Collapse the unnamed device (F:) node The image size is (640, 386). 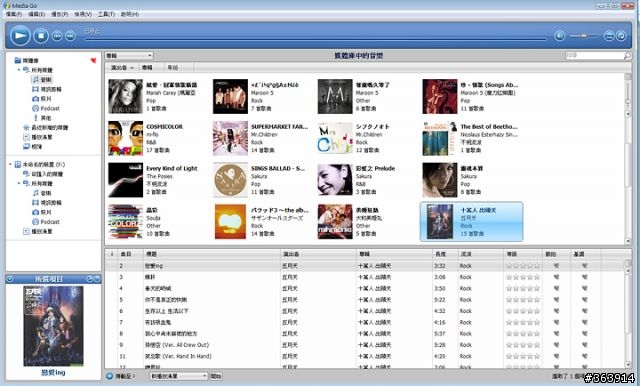(x=11, y=164)
